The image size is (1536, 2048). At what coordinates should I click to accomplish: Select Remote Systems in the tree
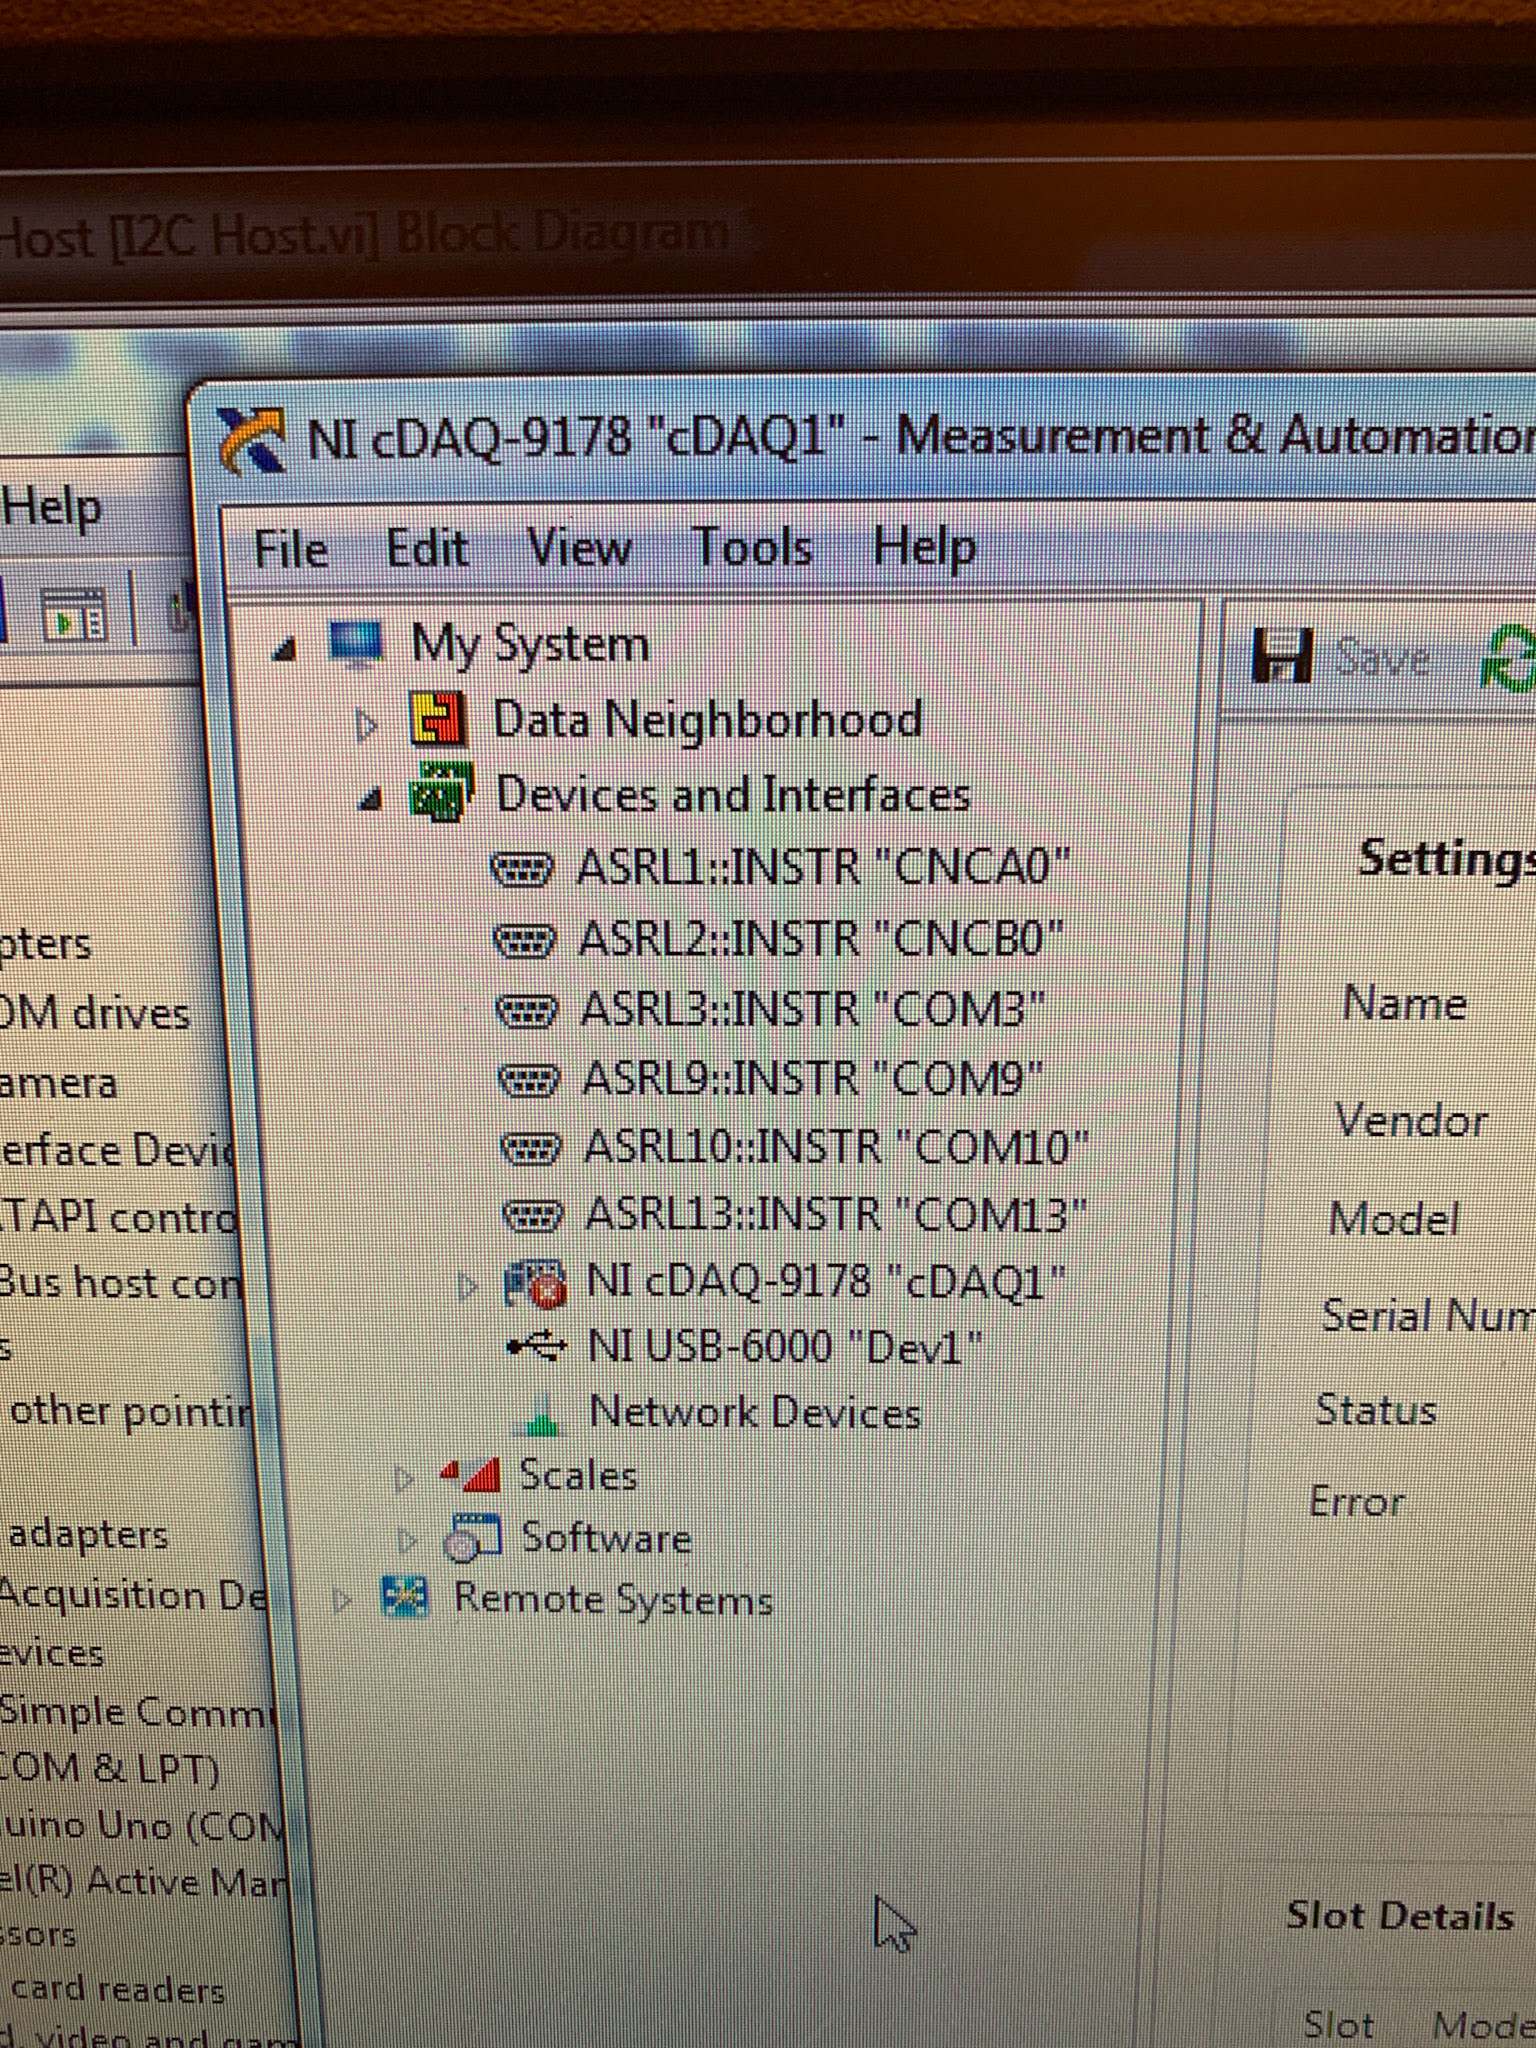[614, 1599]
